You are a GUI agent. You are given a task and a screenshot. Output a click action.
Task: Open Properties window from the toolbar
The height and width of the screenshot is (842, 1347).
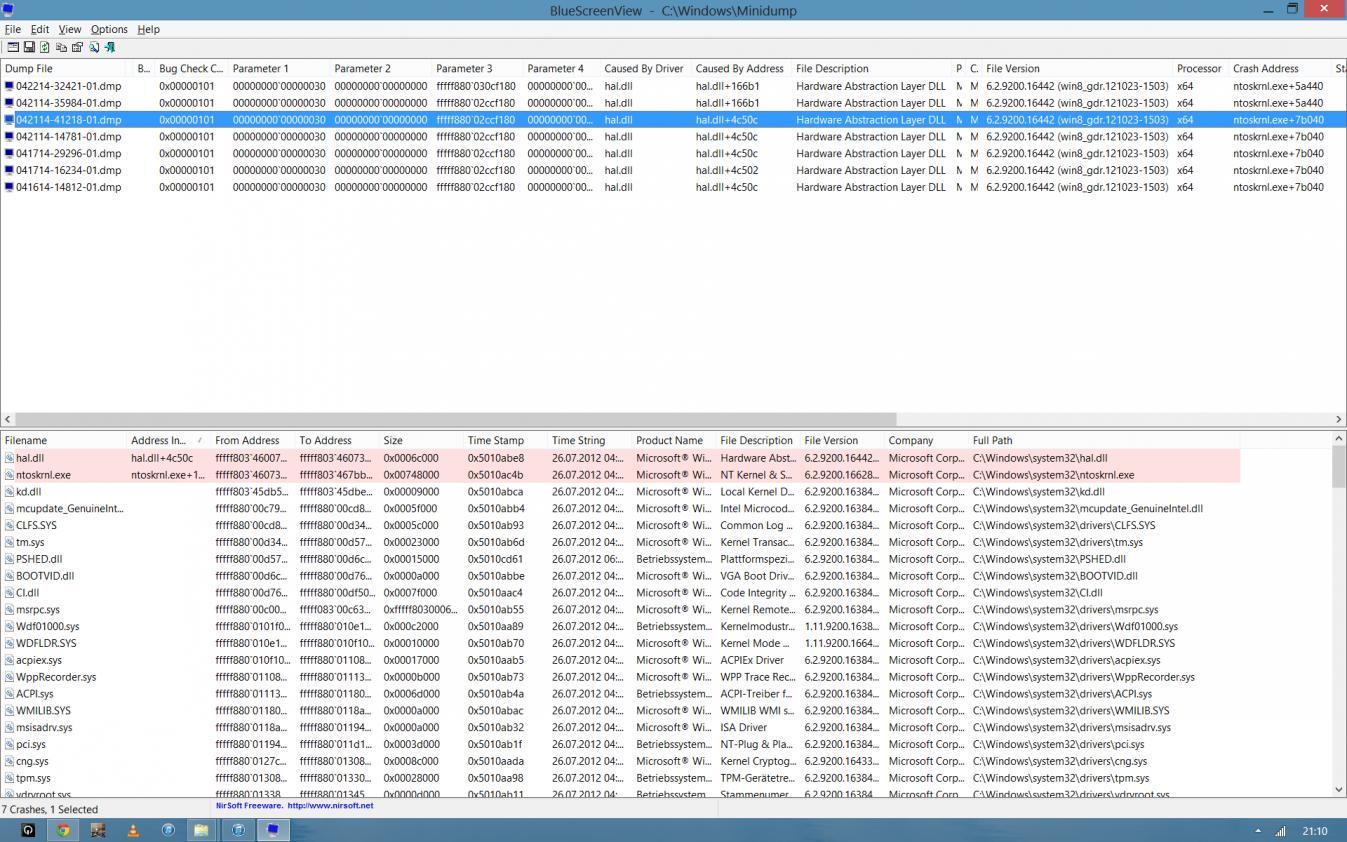click(x=77, y=47)
